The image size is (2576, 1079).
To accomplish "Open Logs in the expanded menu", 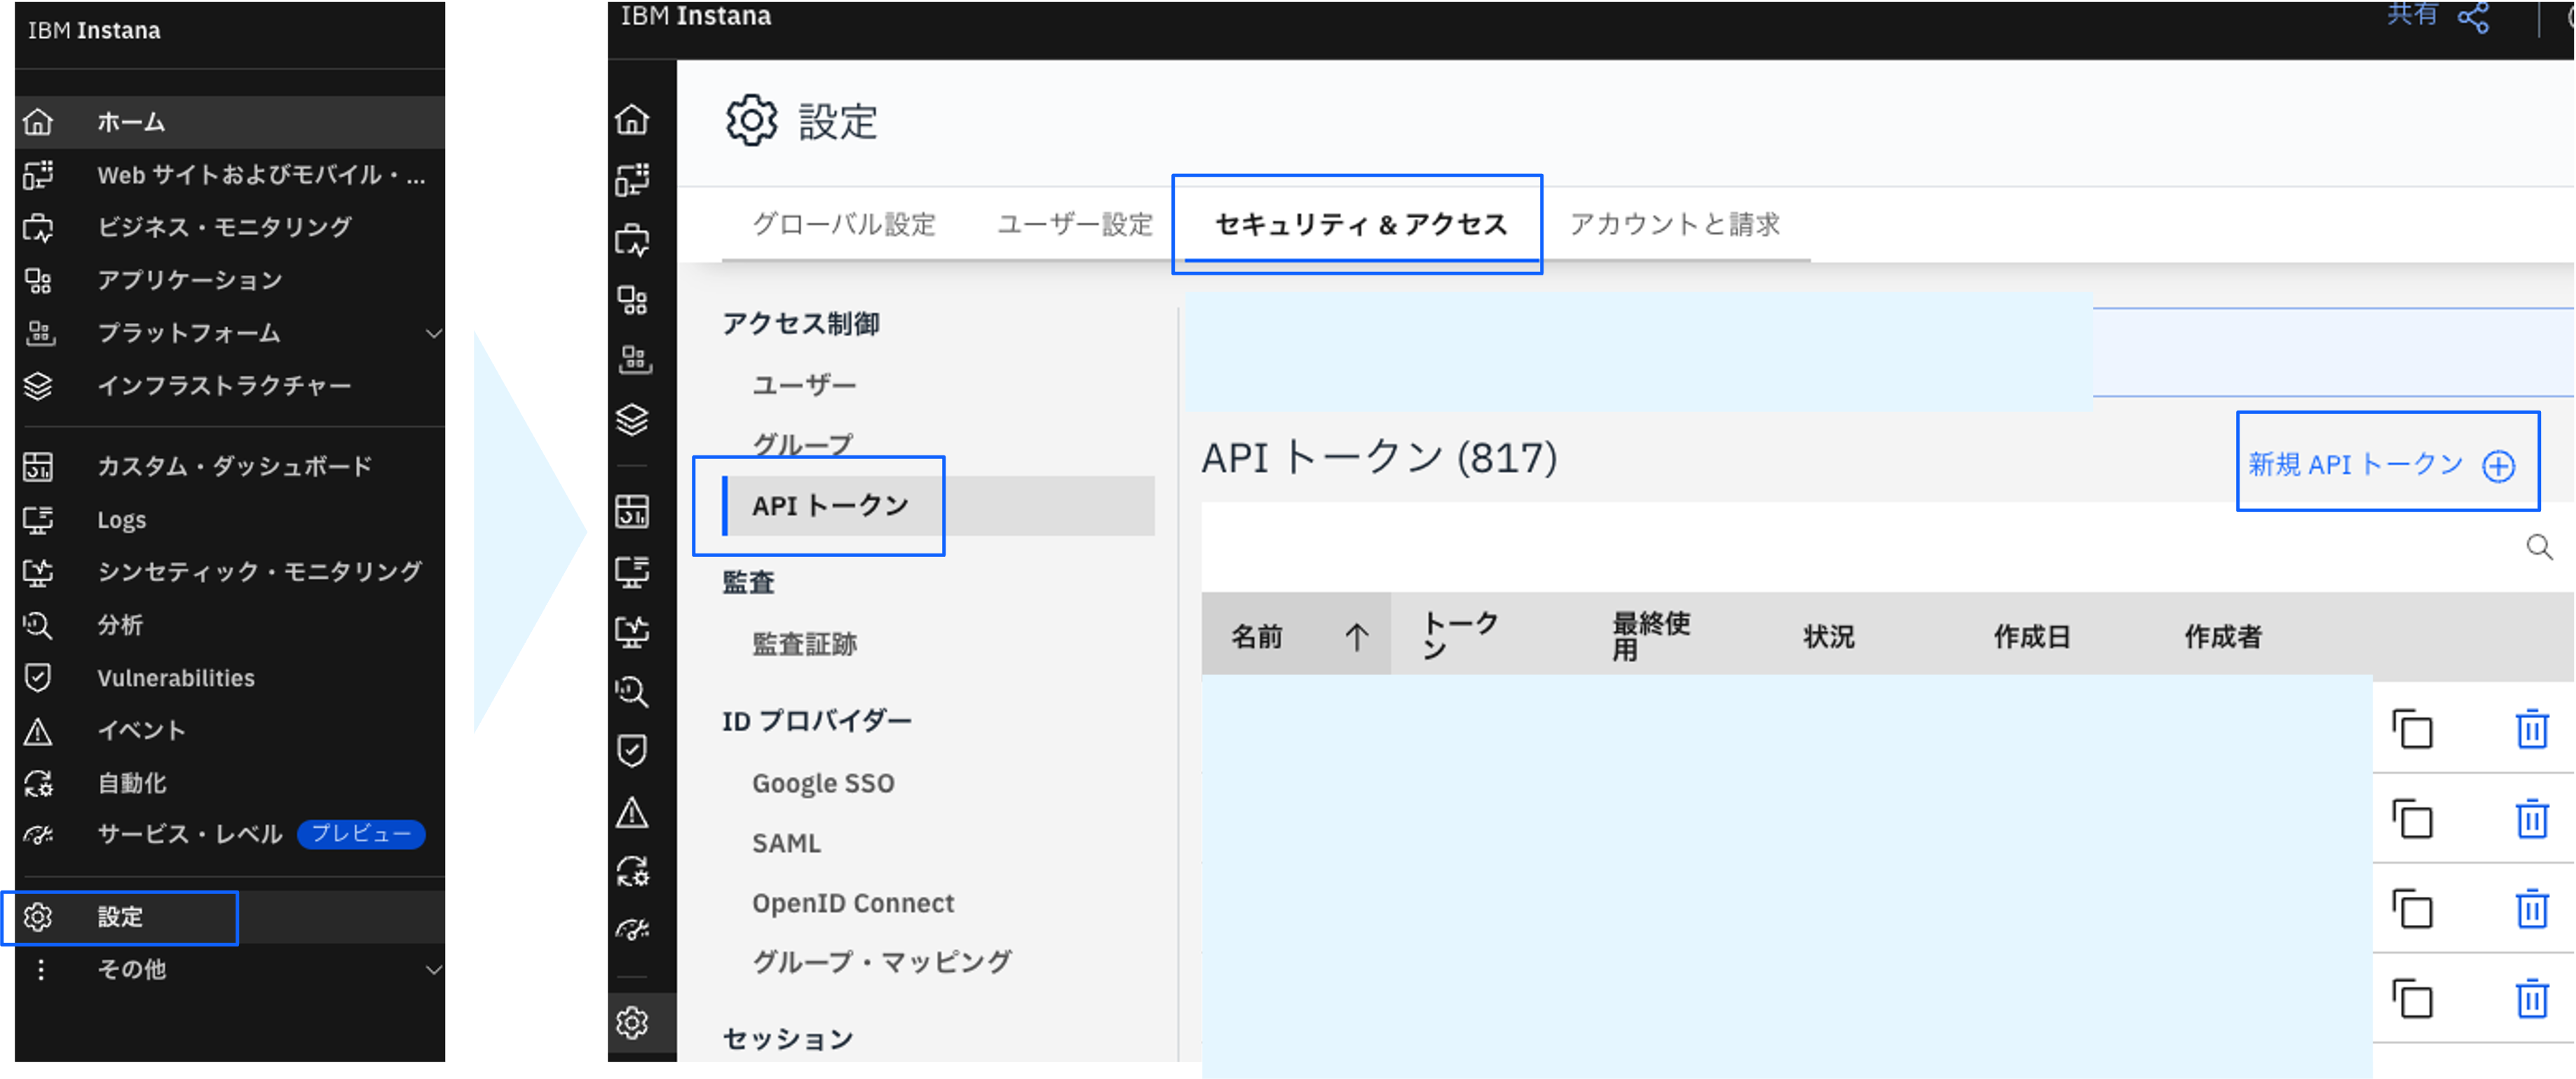I will click(230, 520).
